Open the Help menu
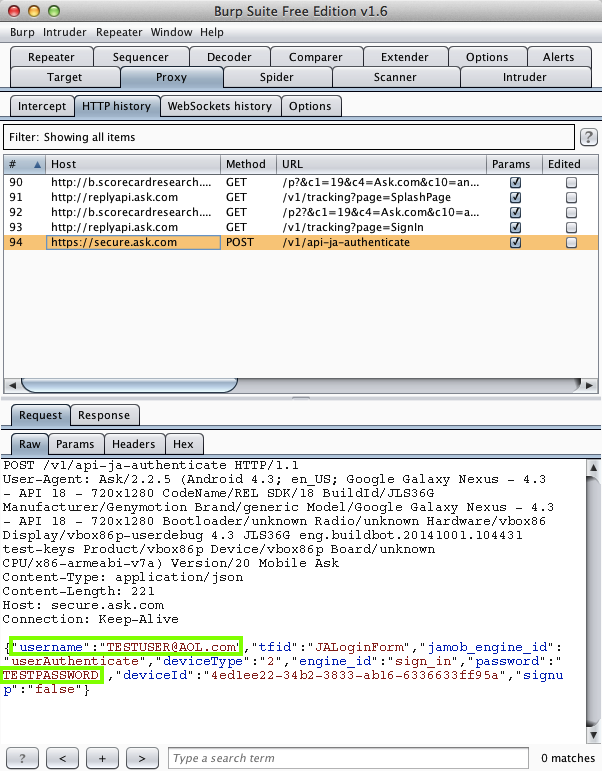 point(211,32)
